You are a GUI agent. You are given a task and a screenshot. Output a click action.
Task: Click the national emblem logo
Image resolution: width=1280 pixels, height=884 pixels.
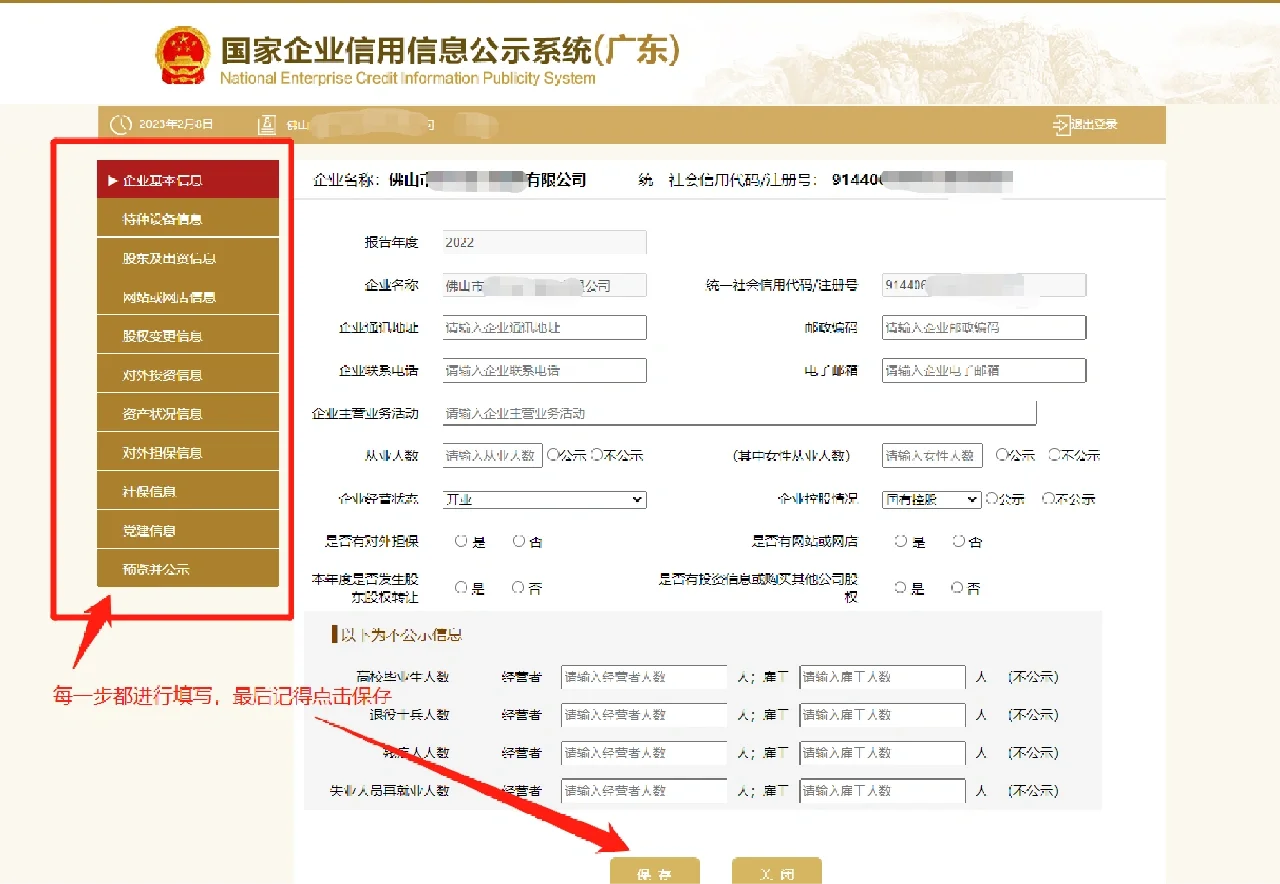[183, 54]
